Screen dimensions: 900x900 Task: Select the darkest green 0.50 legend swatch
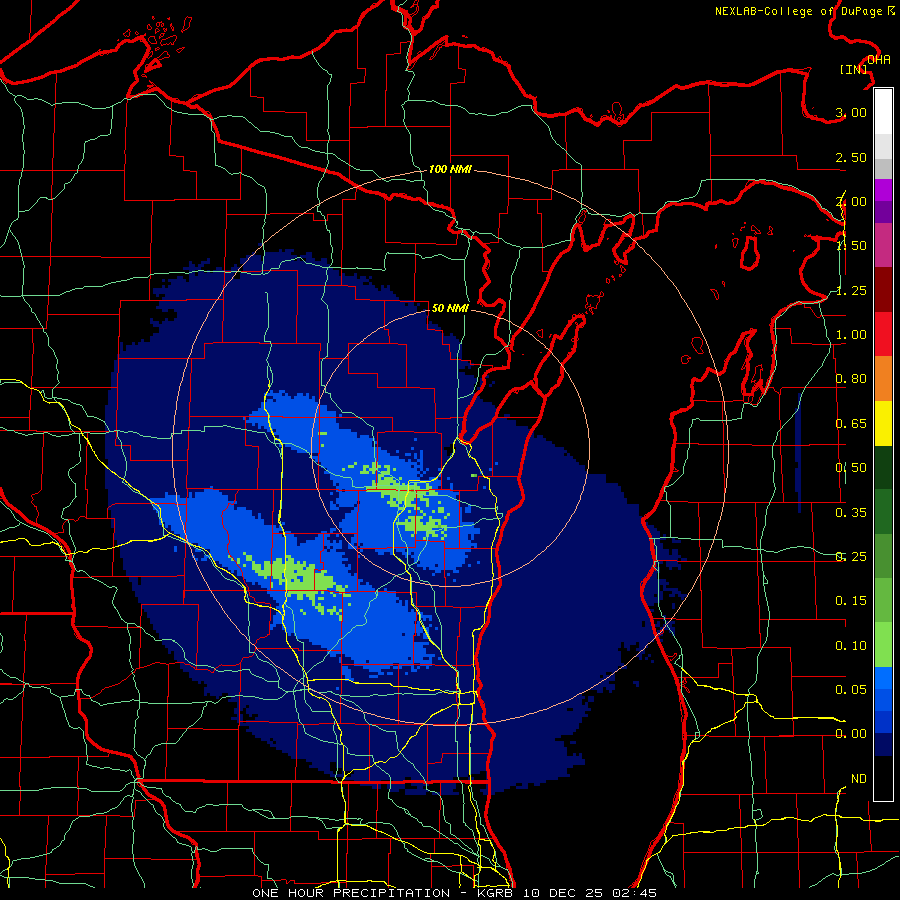point(883,468)
